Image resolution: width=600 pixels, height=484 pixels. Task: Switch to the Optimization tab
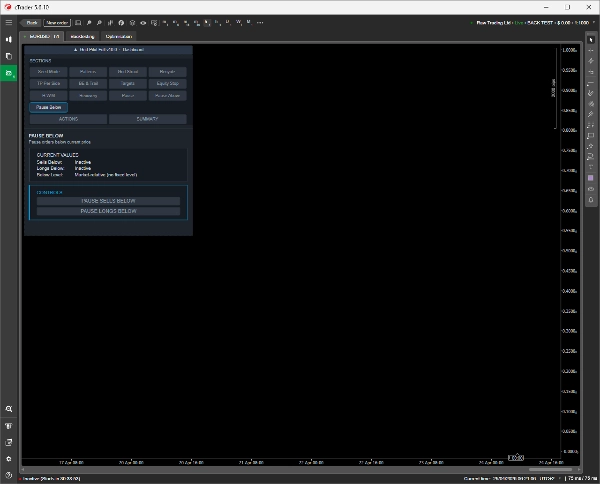pos(118,36)
